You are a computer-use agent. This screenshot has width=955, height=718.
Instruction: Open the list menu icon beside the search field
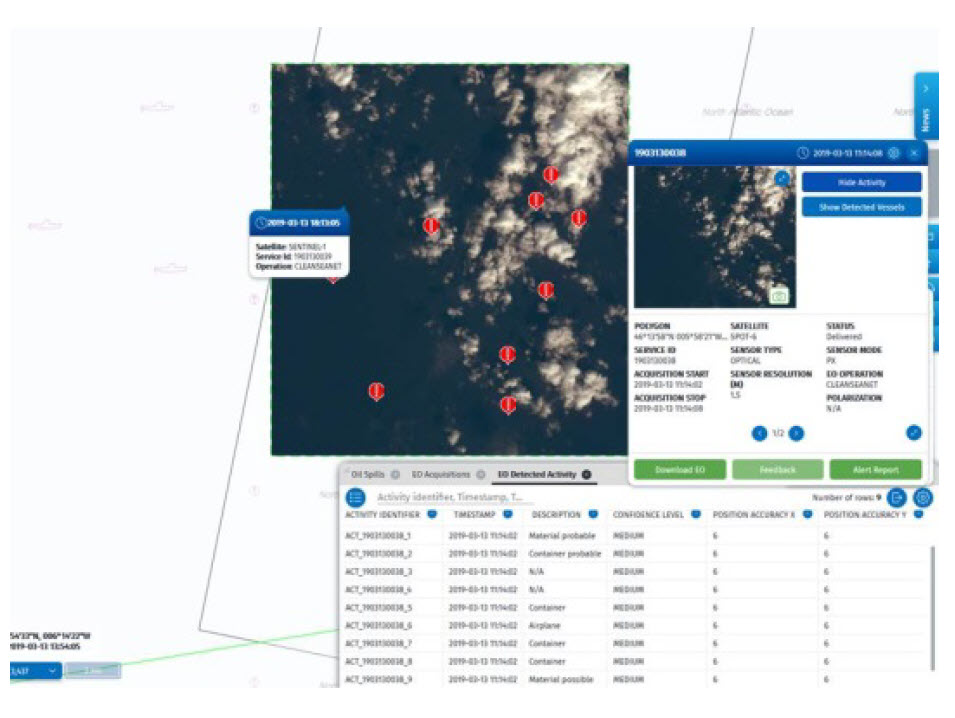(x=356, y=498)
